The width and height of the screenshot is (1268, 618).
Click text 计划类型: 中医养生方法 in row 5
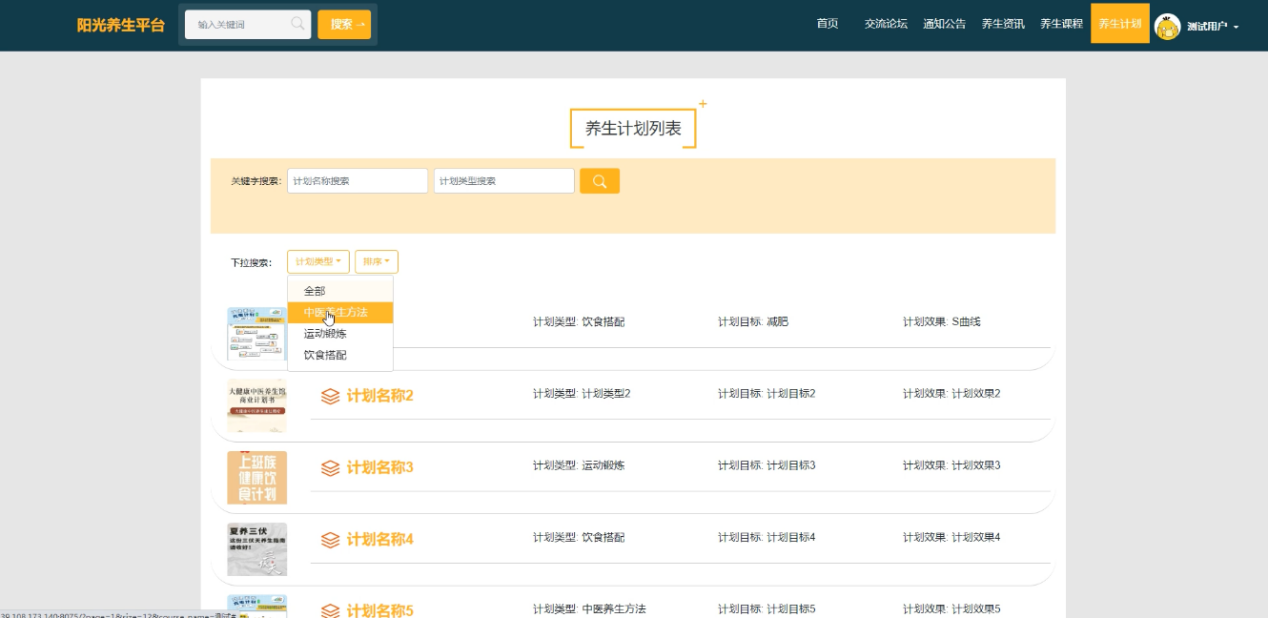590,609
